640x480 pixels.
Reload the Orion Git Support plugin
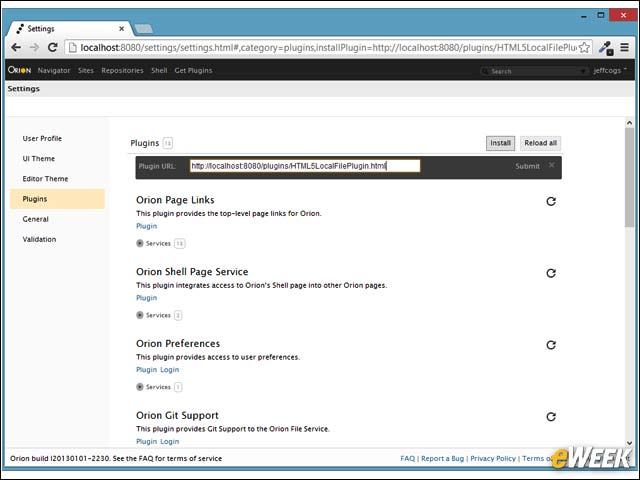point(551,417)
